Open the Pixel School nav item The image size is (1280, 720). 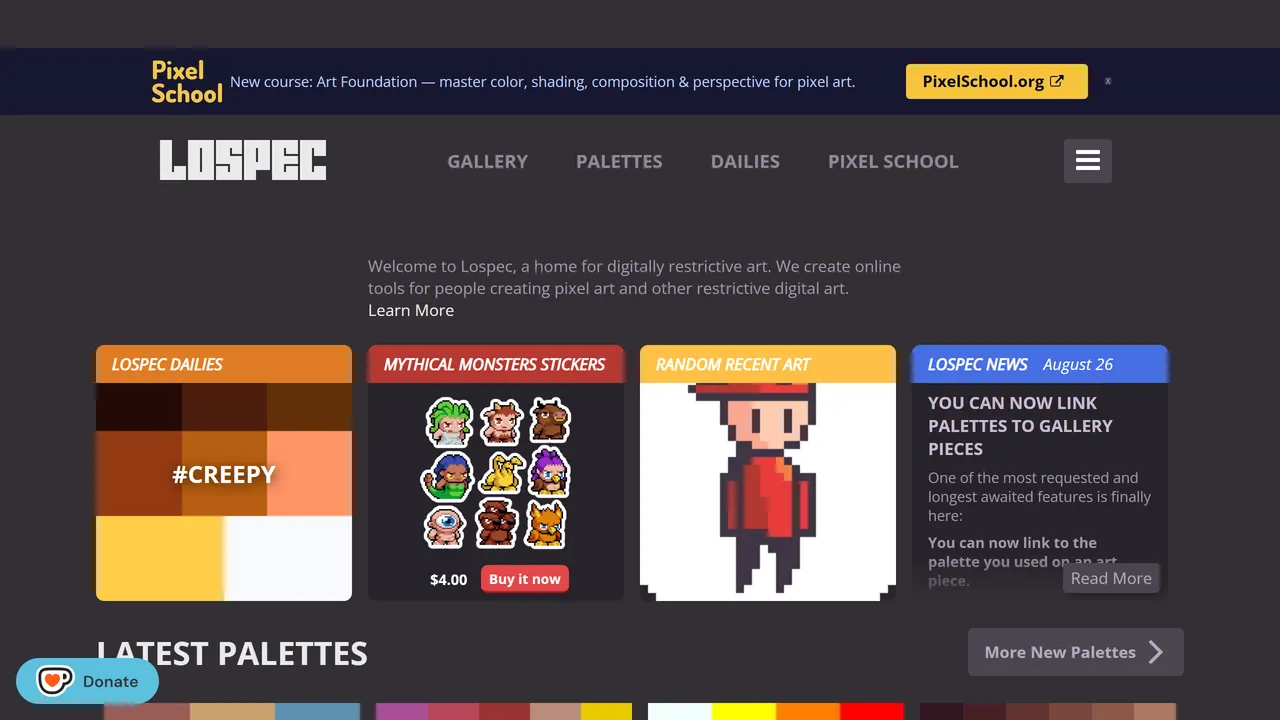click(893, 161)
